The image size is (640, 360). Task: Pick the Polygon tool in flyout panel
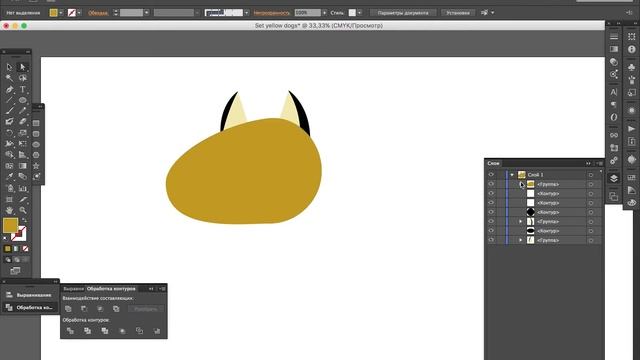(x=36, y=155)
